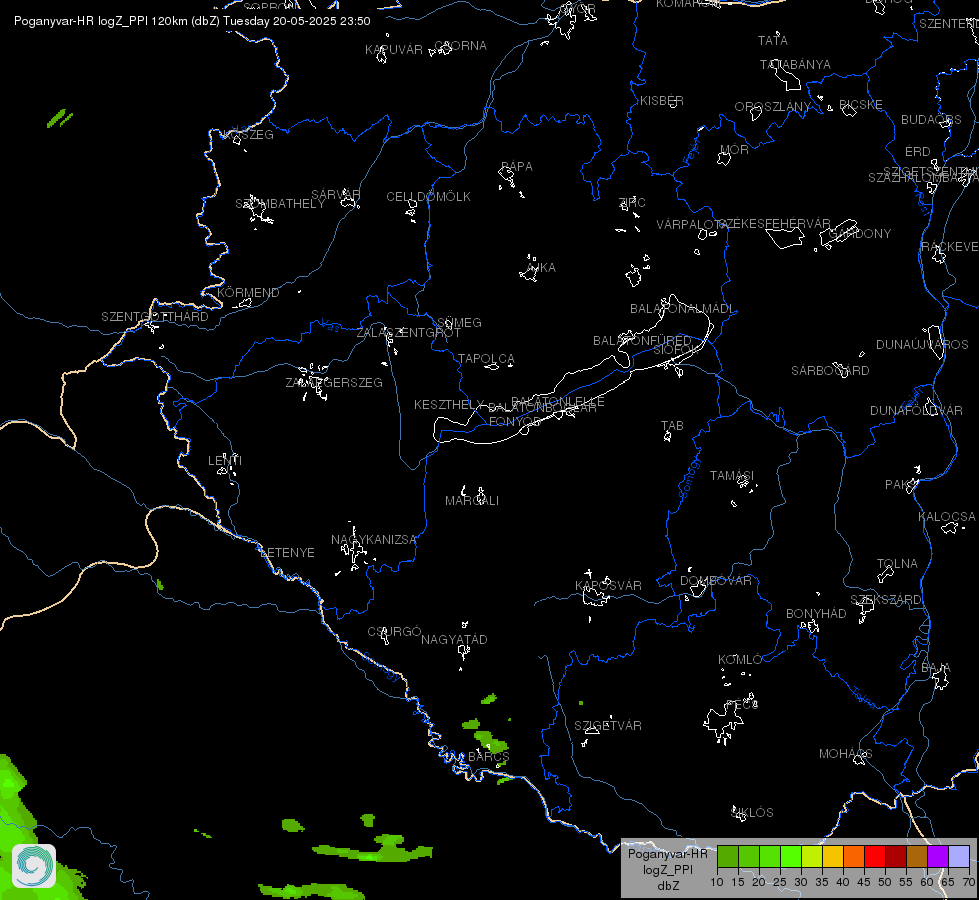Select the bright red 45-50 dBZ swatch
The height and width of the screenshot is (900, 979).
(875, 856)
